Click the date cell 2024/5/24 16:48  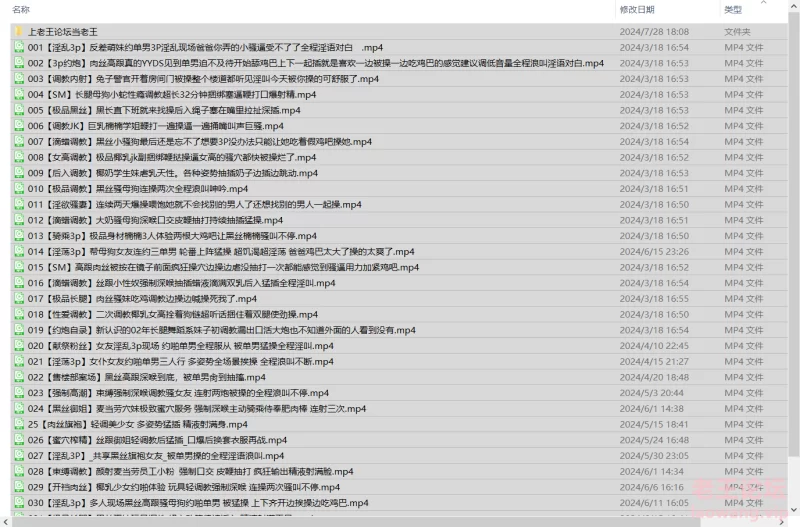coord(654,440)
